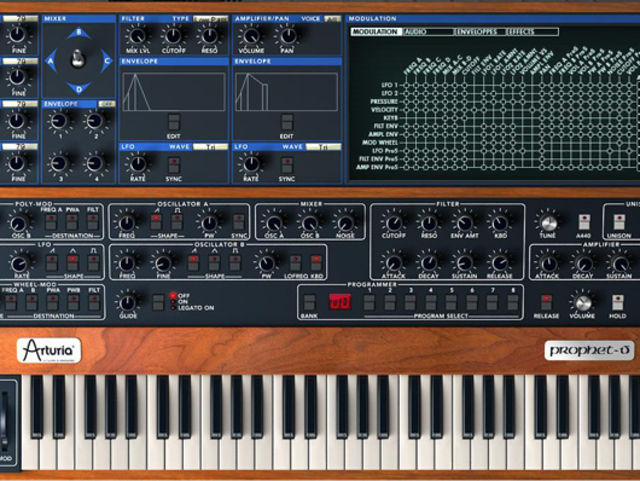
Task: Click the blue D arrow on the Mixer joystick
Action: 79,87
